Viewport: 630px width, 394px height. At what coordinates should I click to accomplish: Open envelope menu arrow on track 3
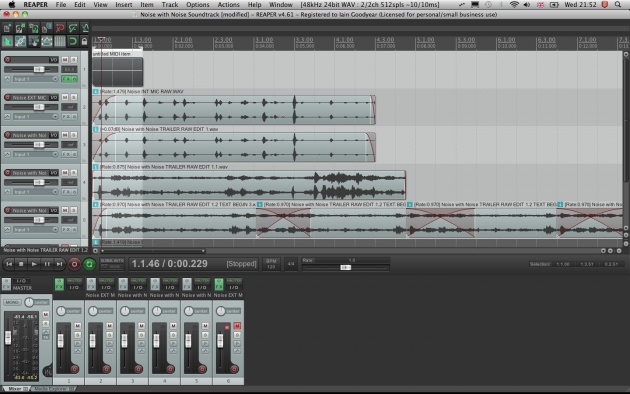[7, 154]
